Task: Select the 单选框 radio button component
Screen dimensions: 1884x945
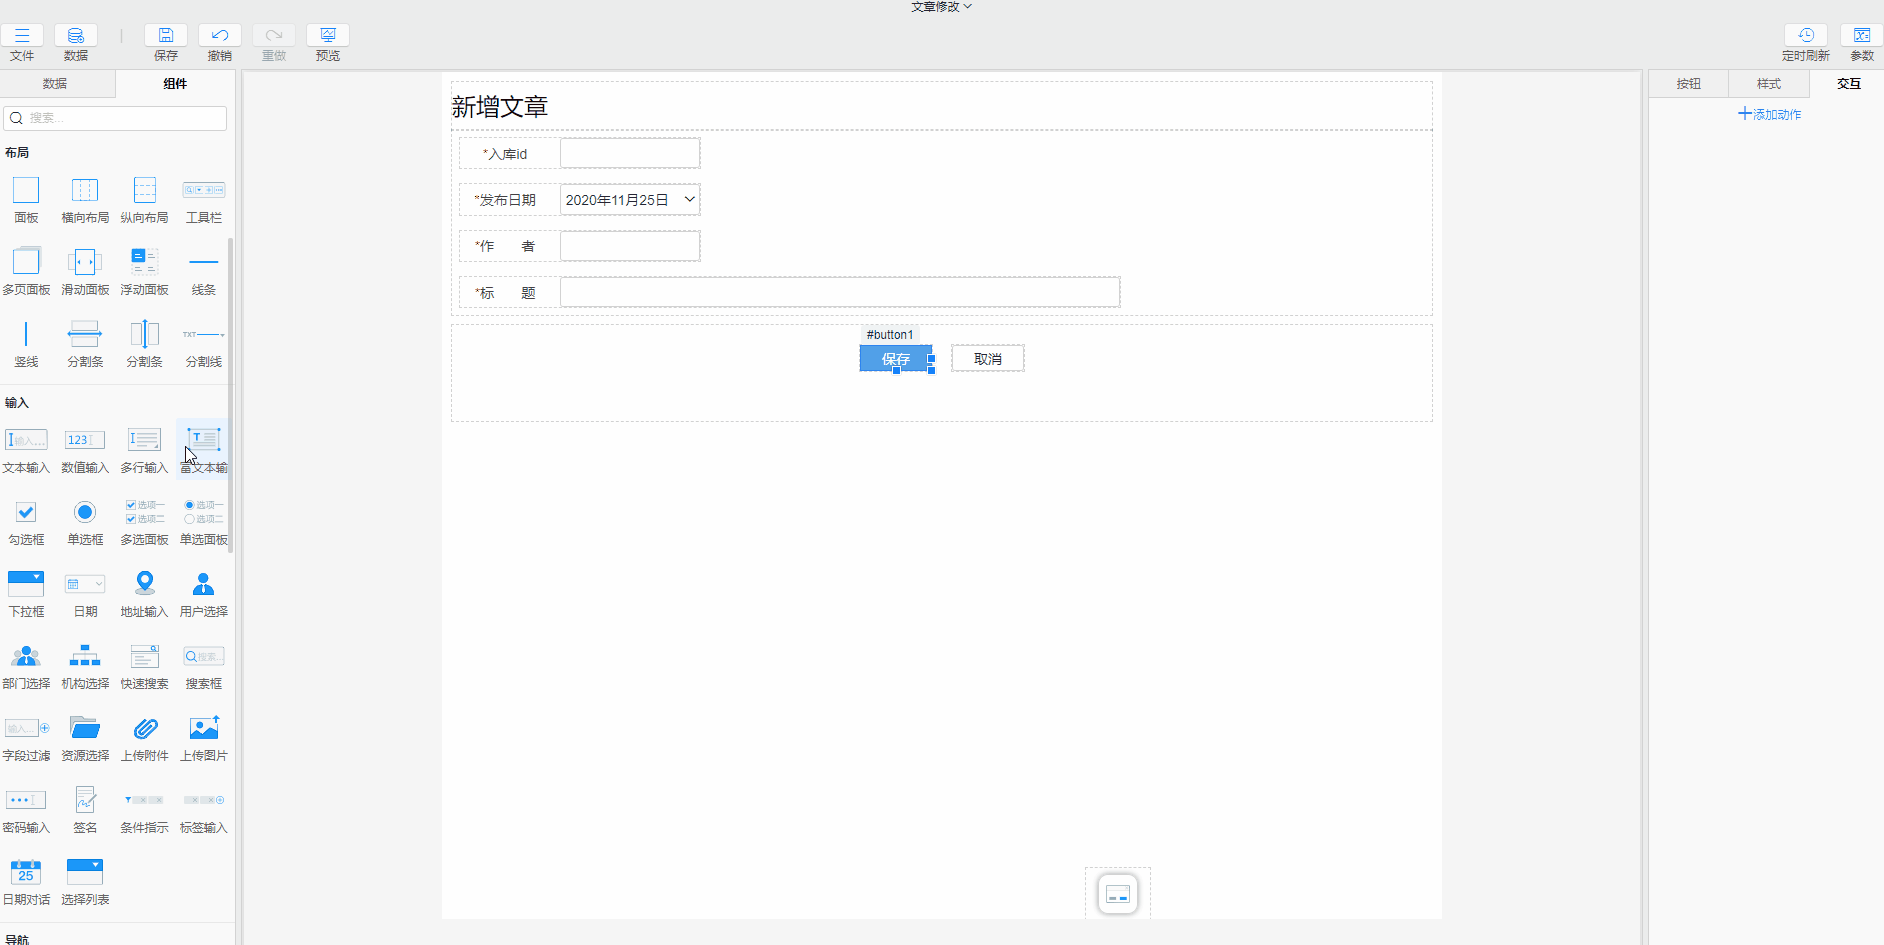Action: (x=85, y=513)
